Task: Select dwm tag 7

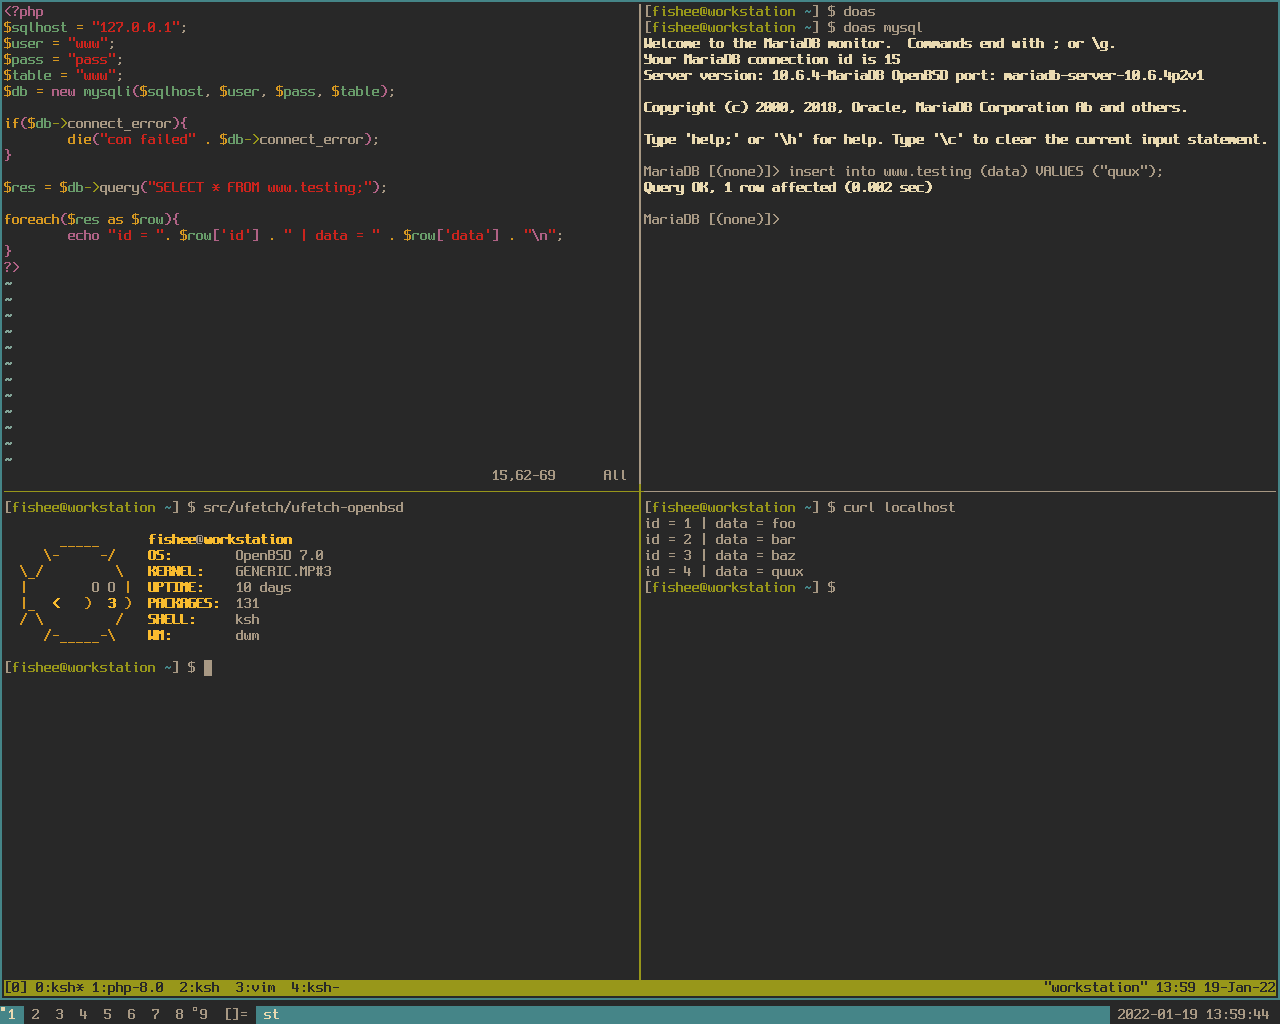Action: click(x=155, y=1014)
